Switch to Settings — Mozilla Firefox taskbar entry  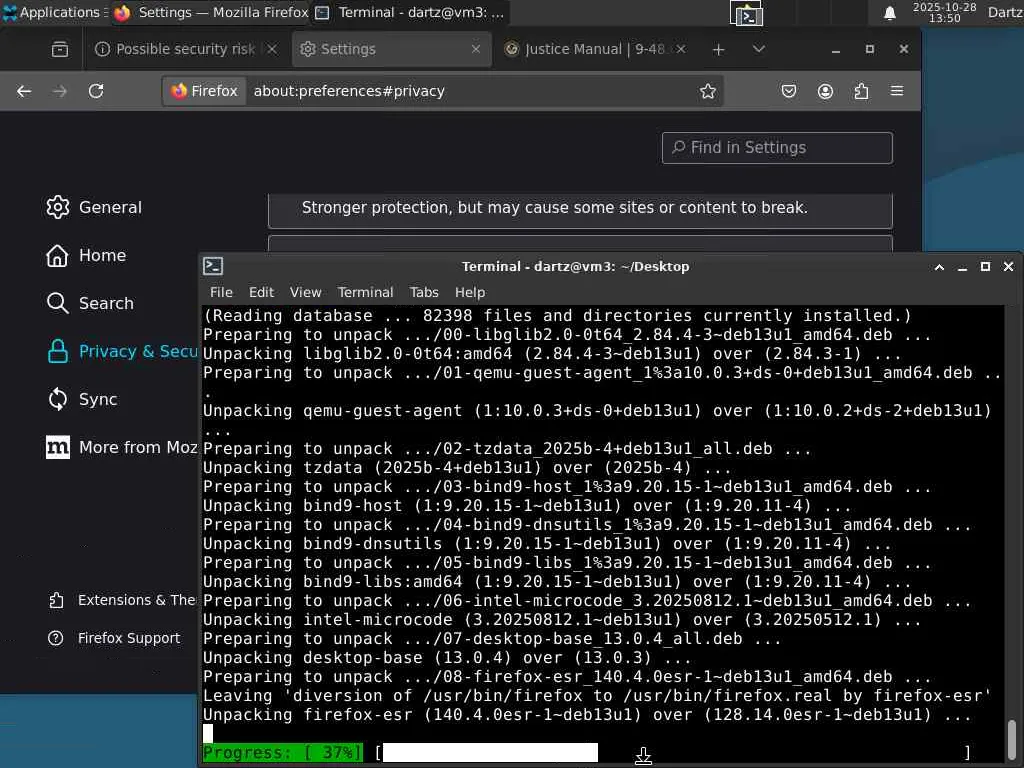(x=211, y=12)
